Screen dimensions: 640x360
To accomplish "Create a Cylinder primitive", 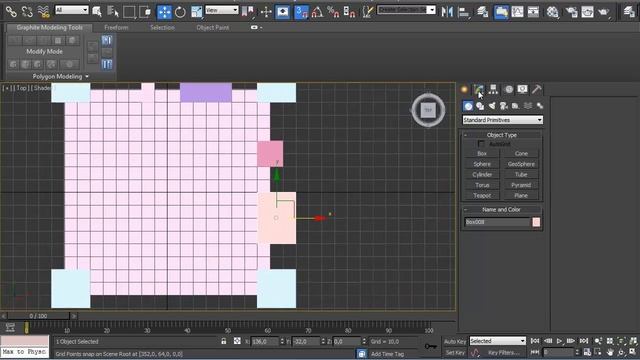I will click(482, 175).
